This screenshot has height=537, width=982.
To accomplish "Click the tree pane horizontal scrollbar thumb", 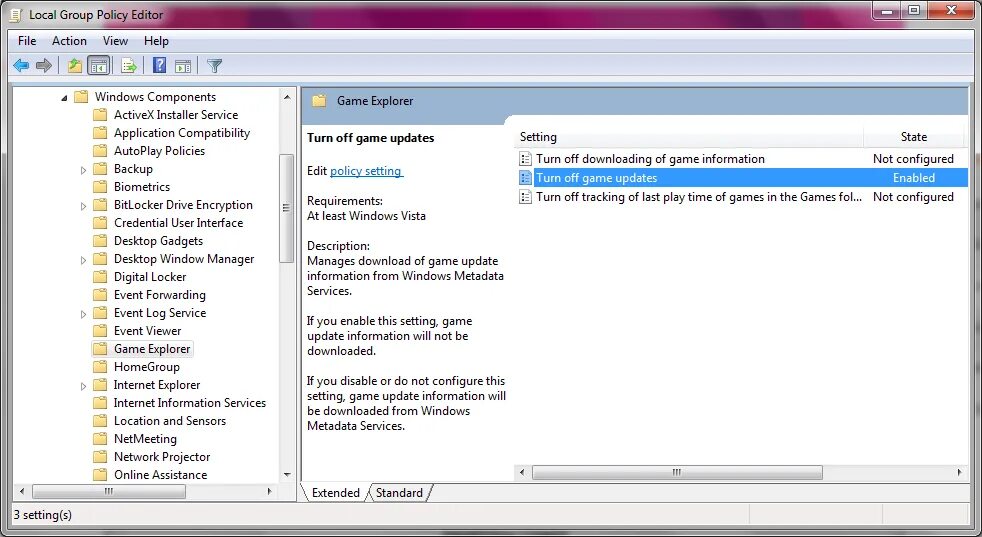I will click(x=109, y=492).
